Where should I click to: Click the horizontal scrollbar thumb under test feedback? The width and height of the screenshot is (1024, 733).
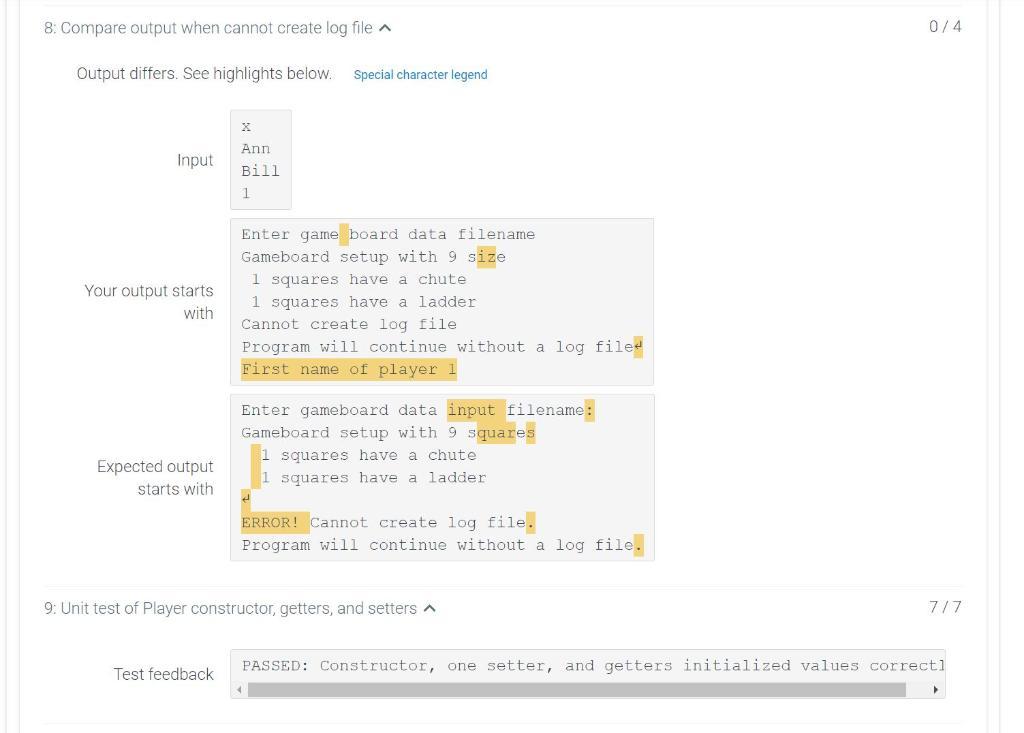click(577, 689)
